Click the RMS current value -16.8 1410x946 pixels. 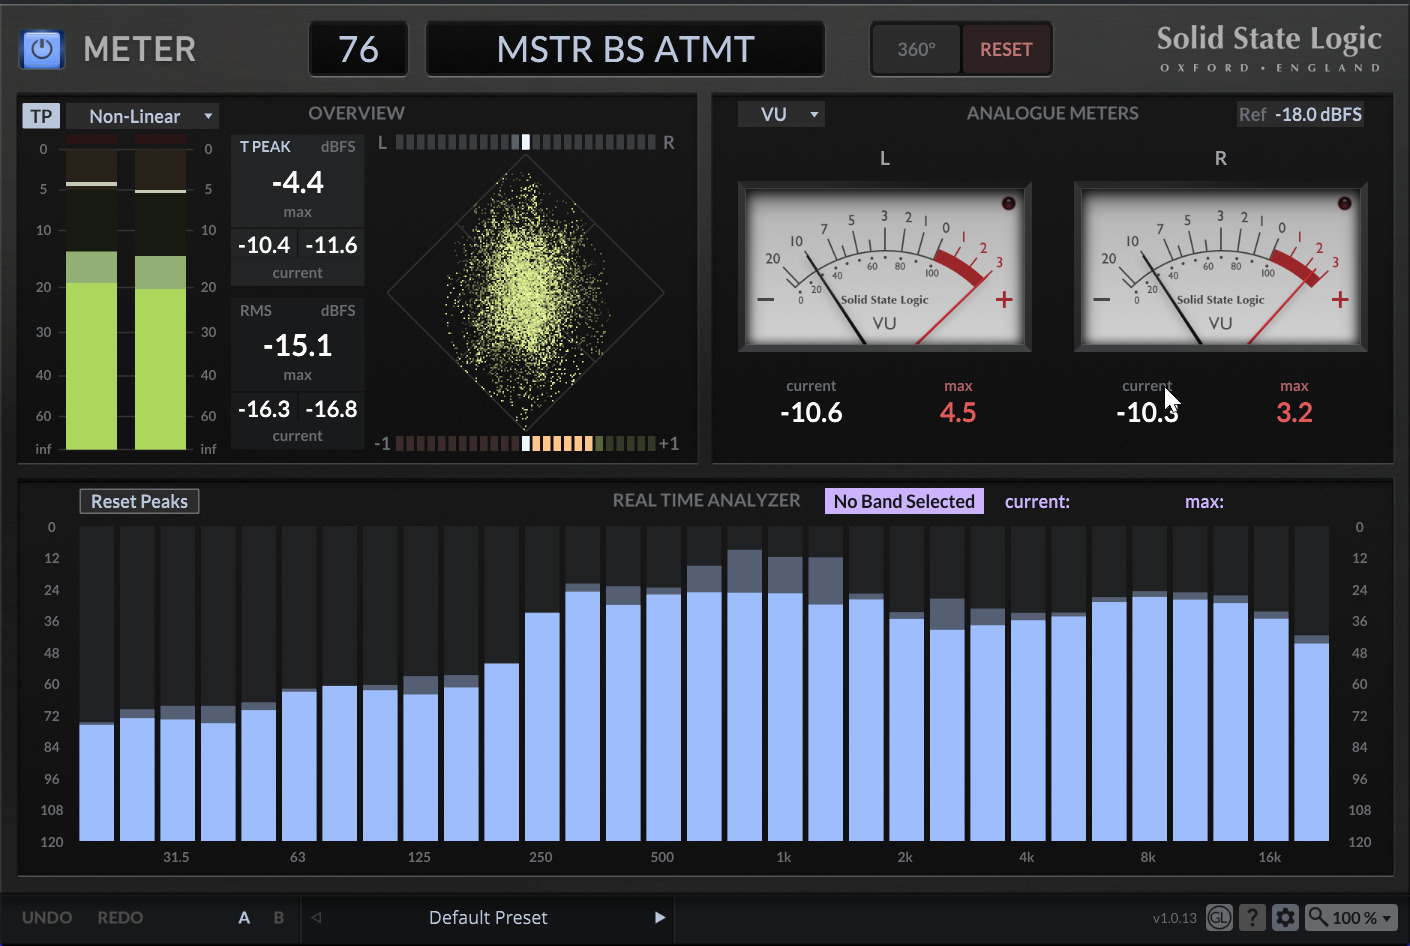click(331, 409)
